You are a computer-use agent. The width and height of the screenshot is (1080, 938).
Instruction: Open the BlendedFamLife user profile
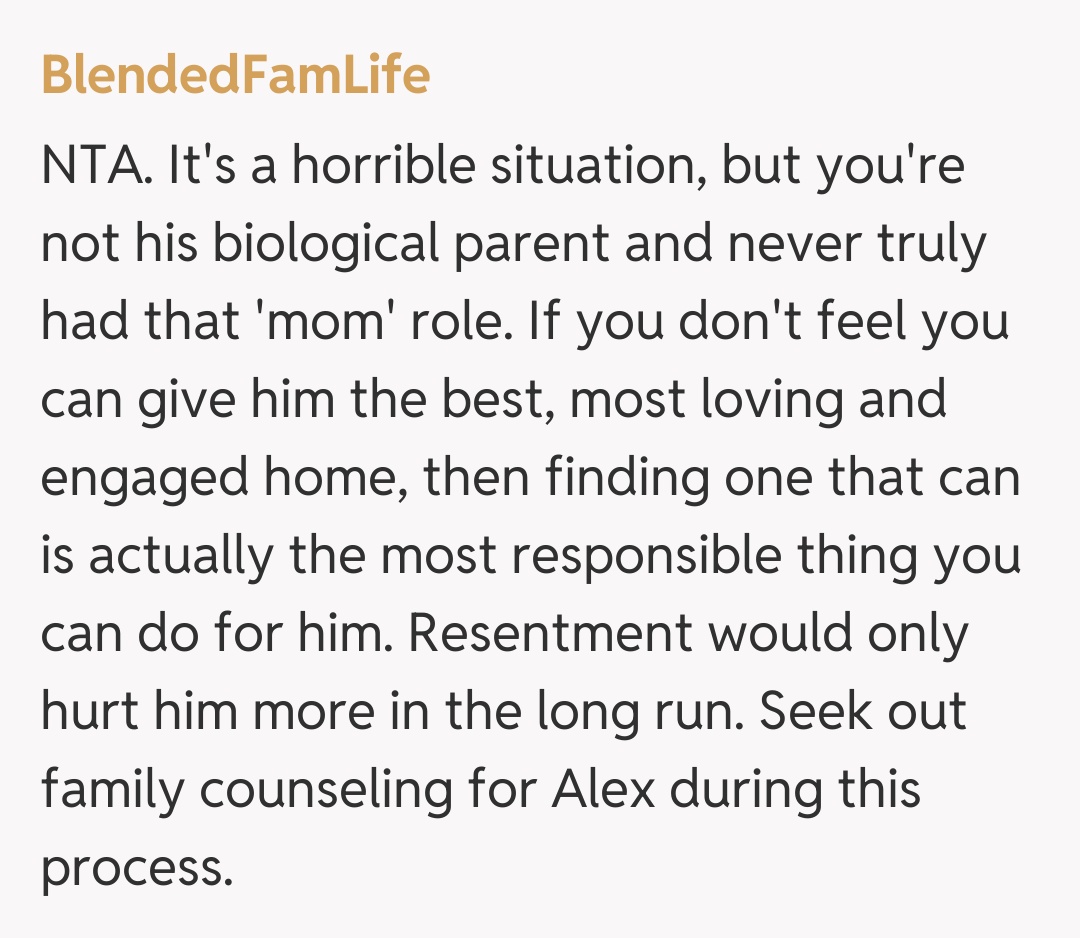tap(235, 75)
